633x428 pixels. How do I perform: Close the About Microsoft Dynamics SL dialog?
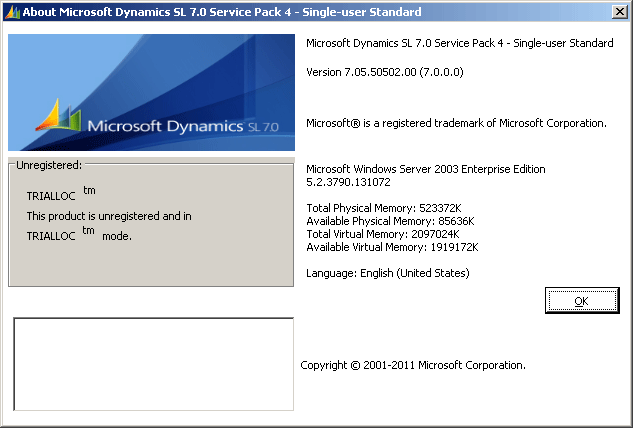[619, 12]
